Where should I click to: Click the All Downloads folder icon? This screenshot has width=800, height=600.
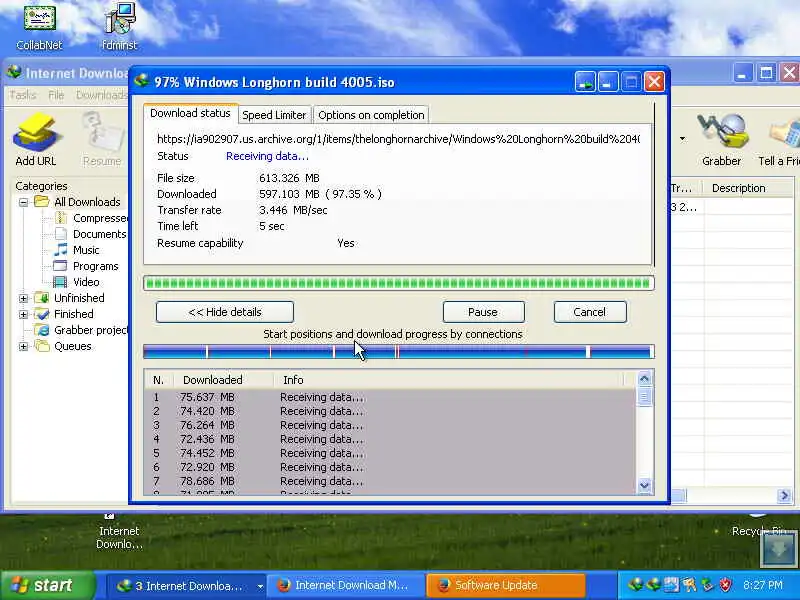pyautogui.click(x=42, y=202)
